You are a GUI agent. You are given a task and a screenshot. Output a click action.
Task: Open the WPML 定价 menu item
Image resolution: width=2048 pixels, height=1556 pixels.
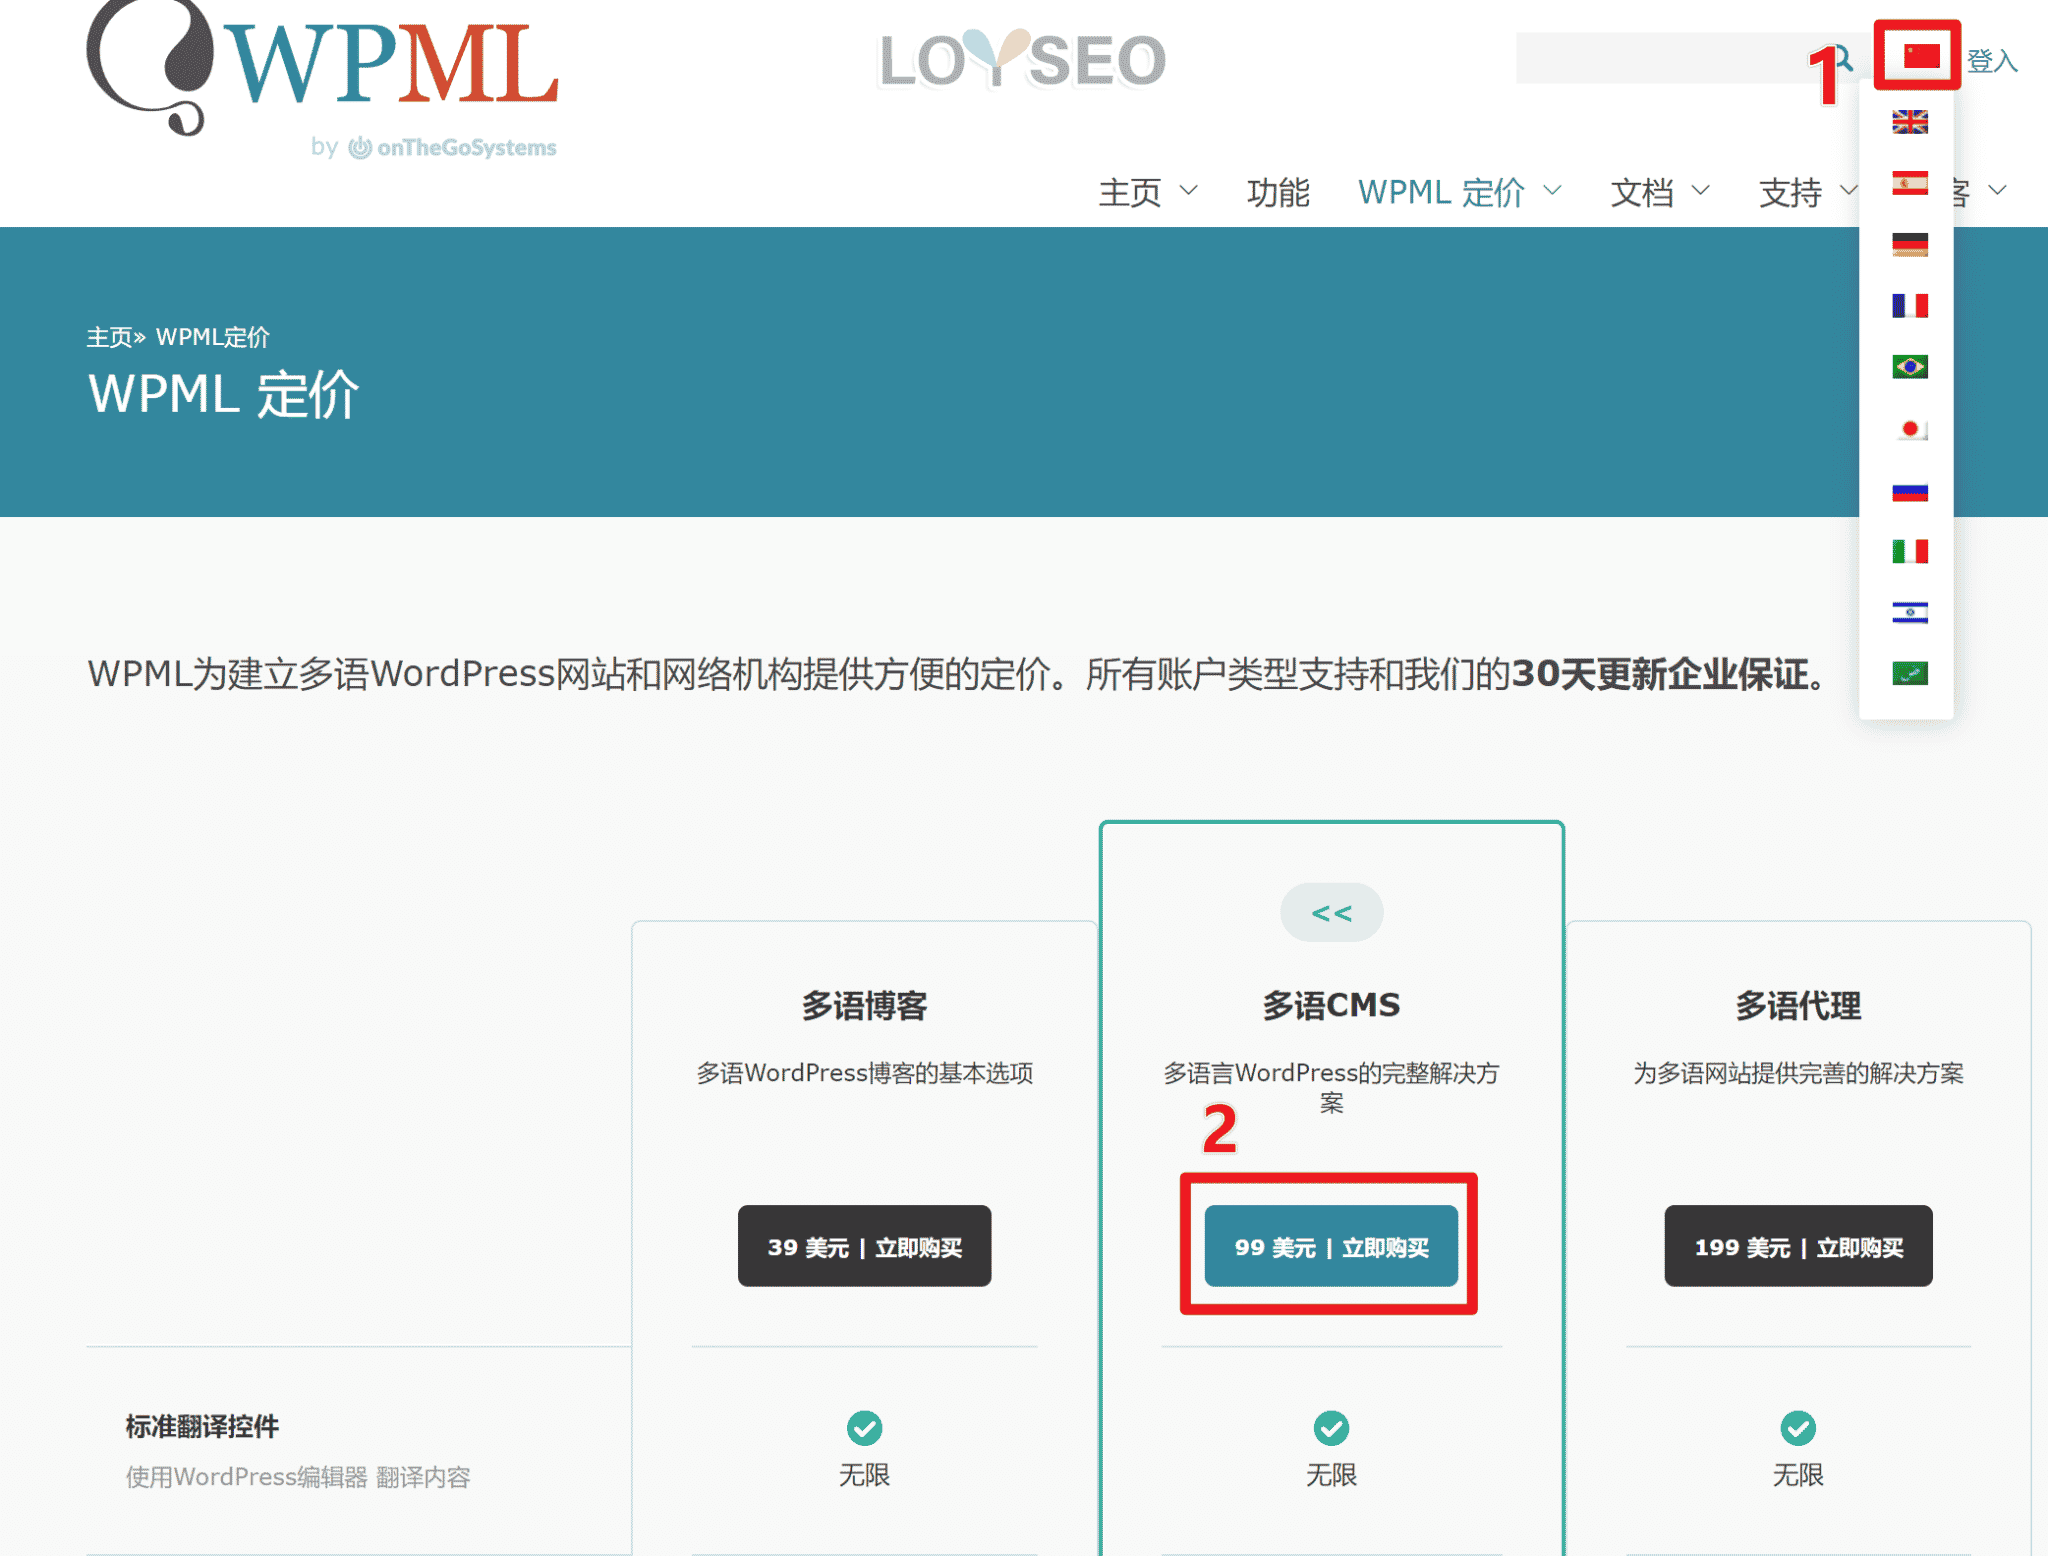coord(1441,192)
